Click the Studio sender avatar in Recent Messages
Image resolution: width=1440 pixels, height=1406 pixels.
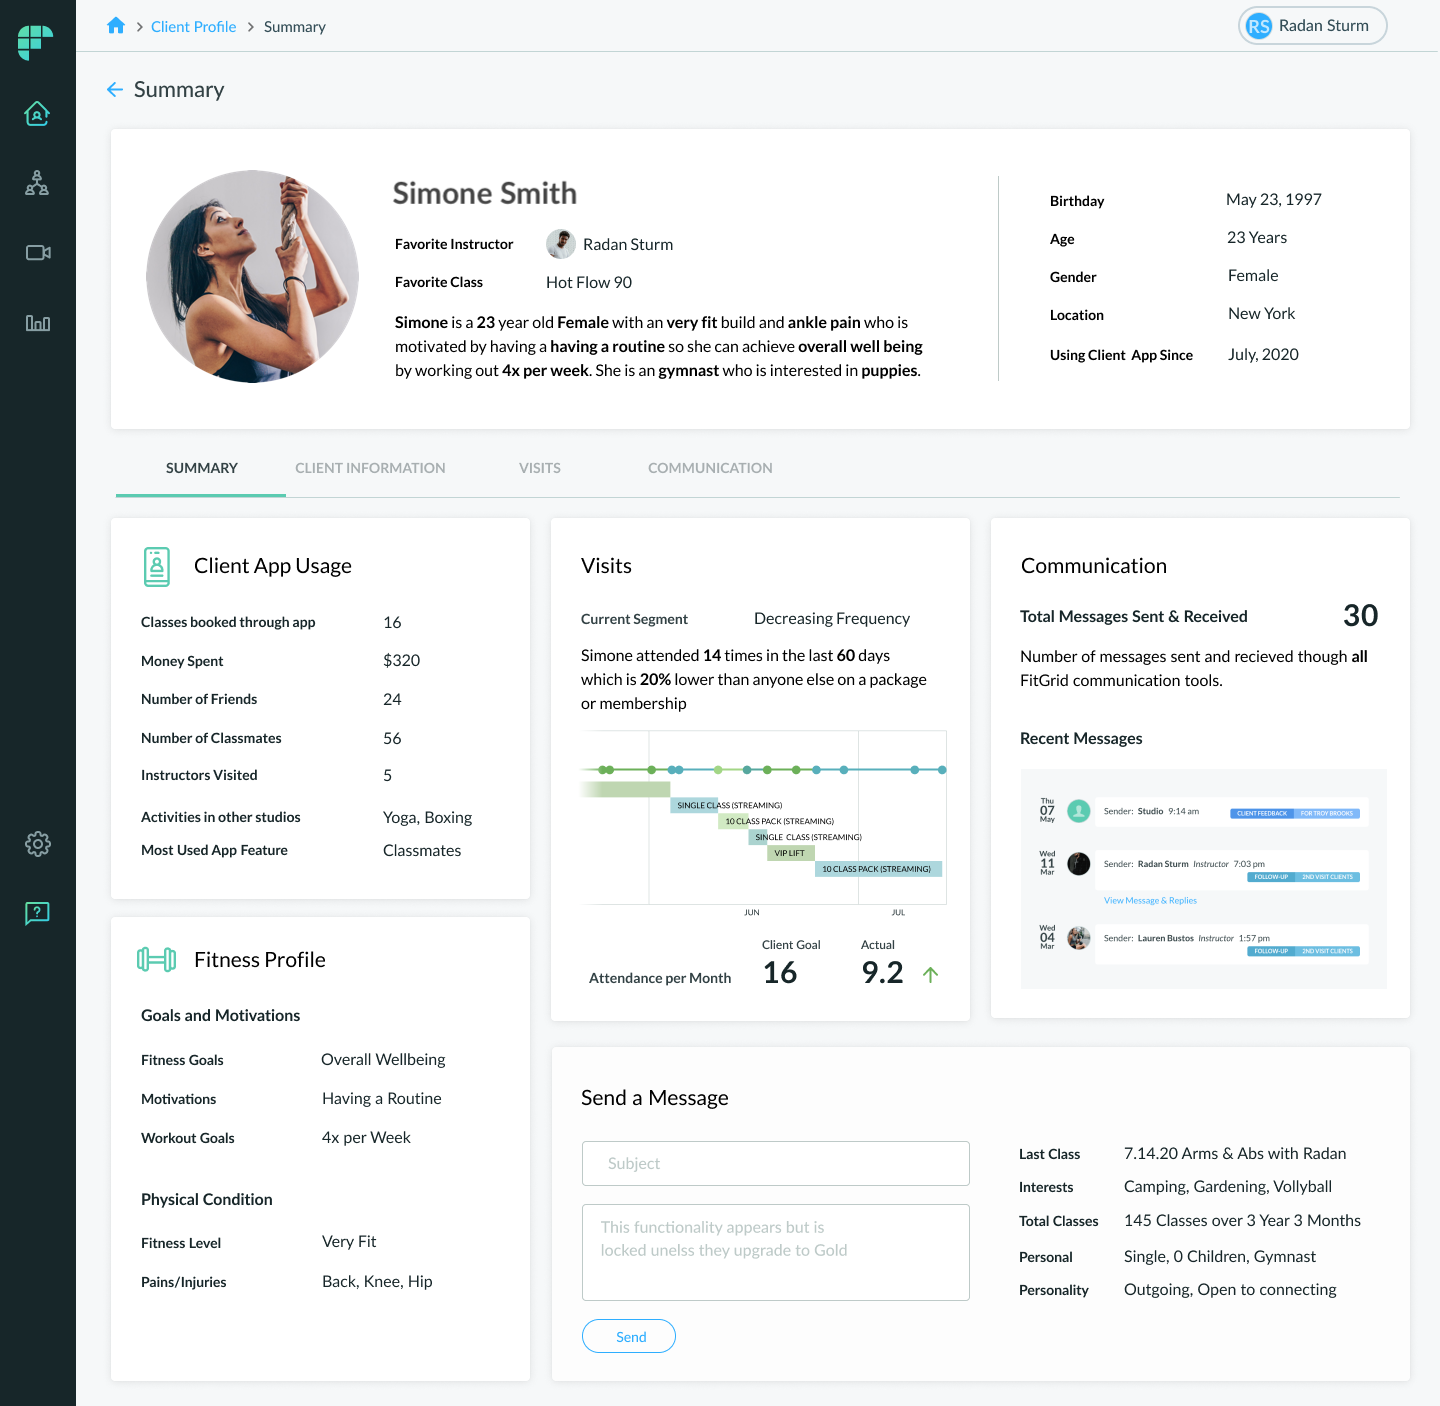click(1078, 811)
